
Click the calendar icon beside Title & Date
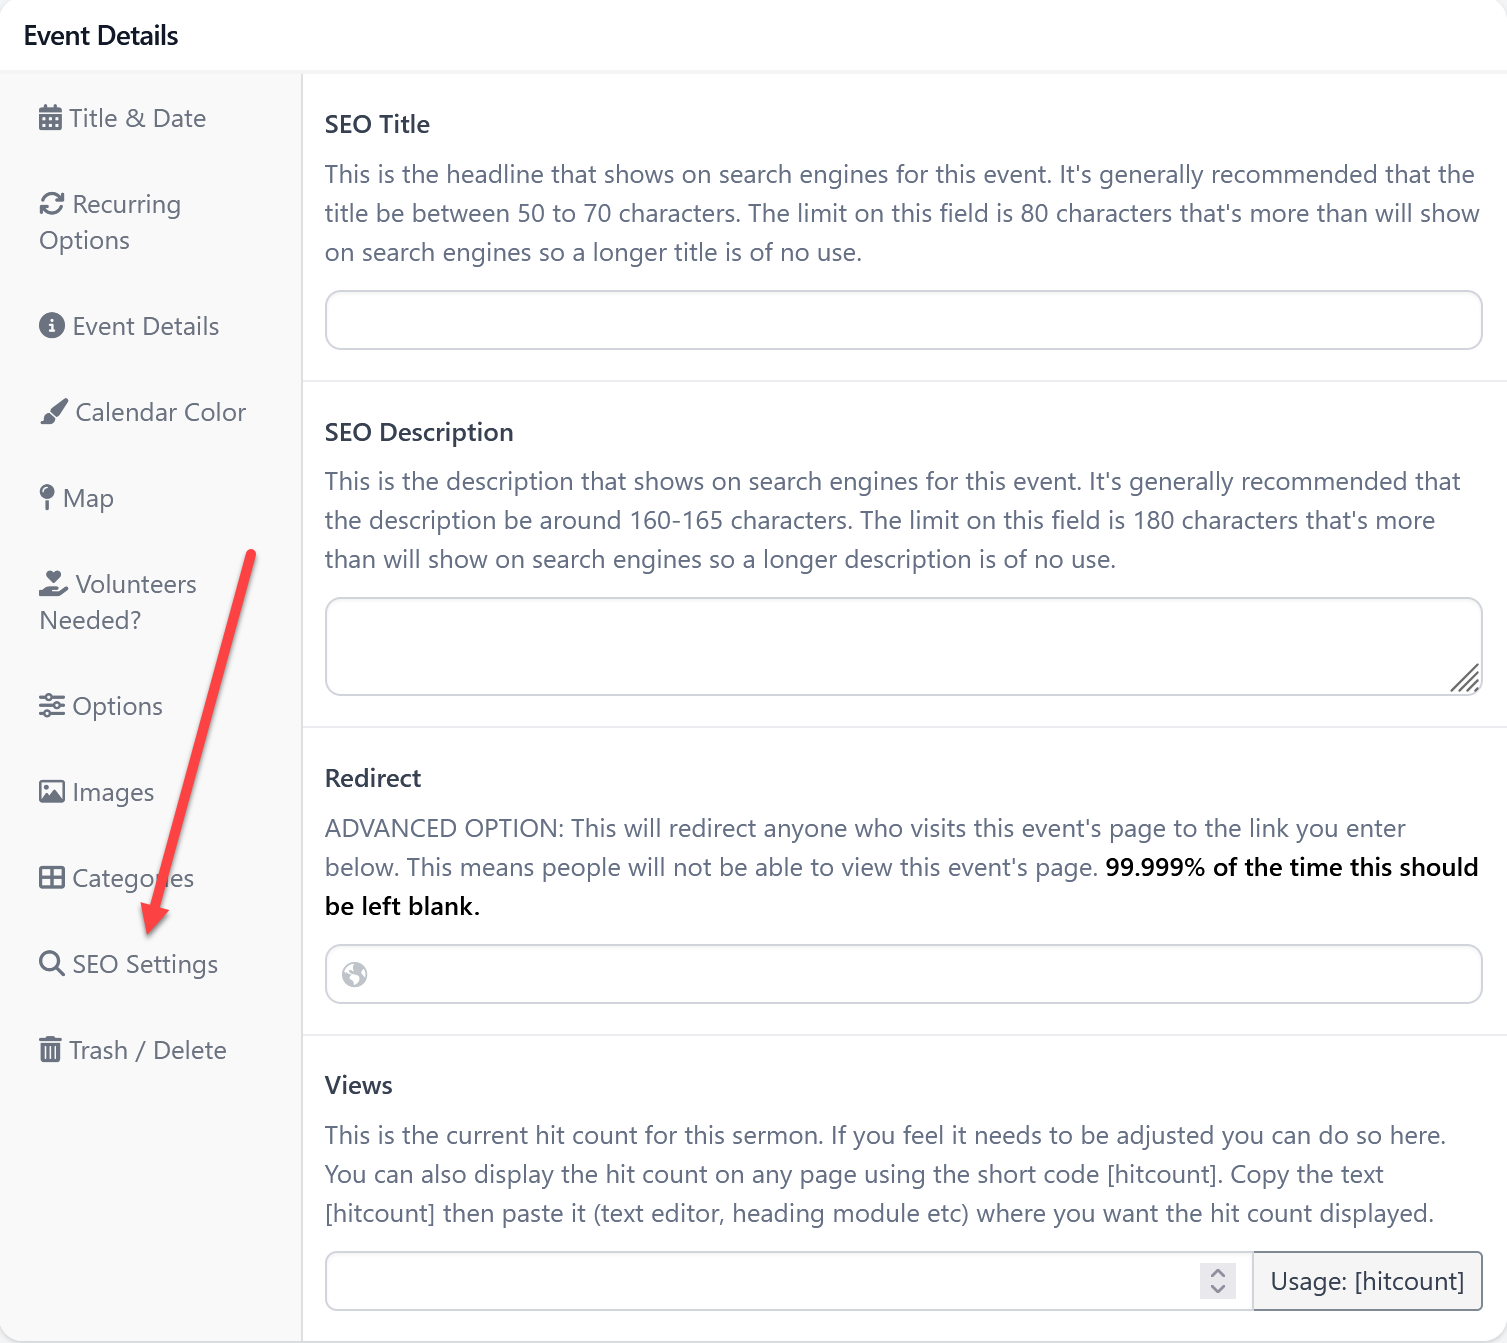pos(50,118)
